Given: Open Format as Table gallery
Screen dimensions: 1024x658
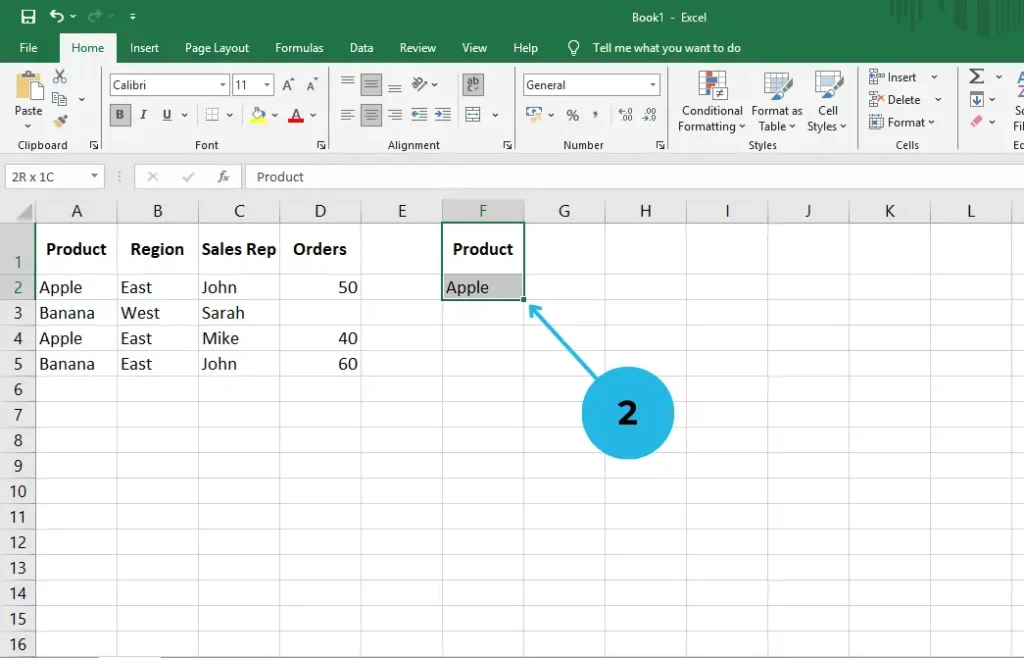Looking at the screenshot, I should point(776,102).
